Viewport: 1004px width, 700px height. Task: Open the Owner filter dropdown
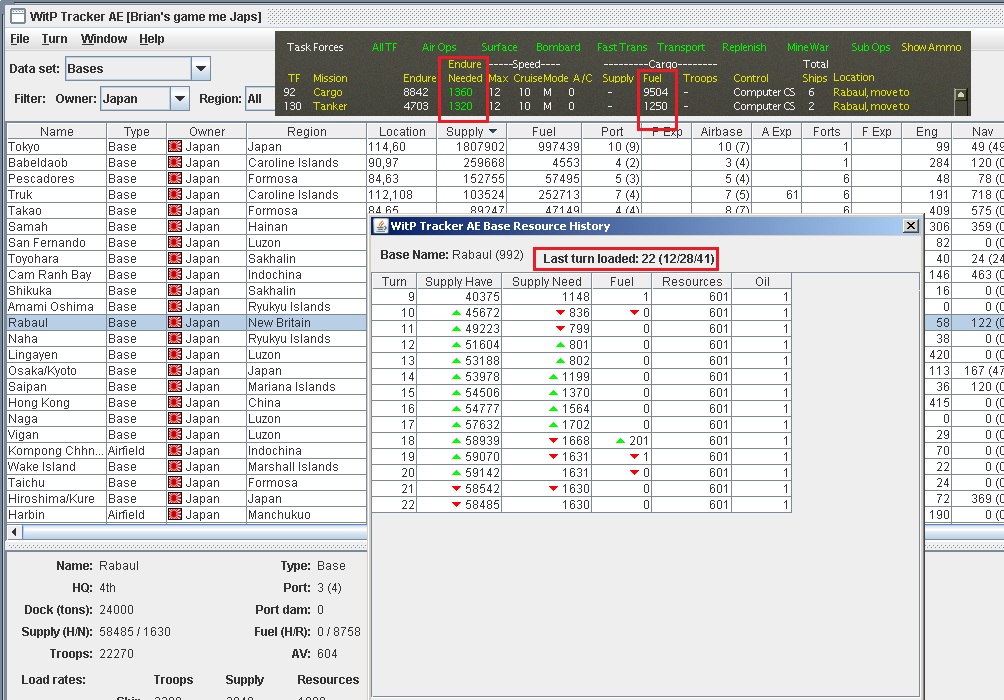click(180, 99)
